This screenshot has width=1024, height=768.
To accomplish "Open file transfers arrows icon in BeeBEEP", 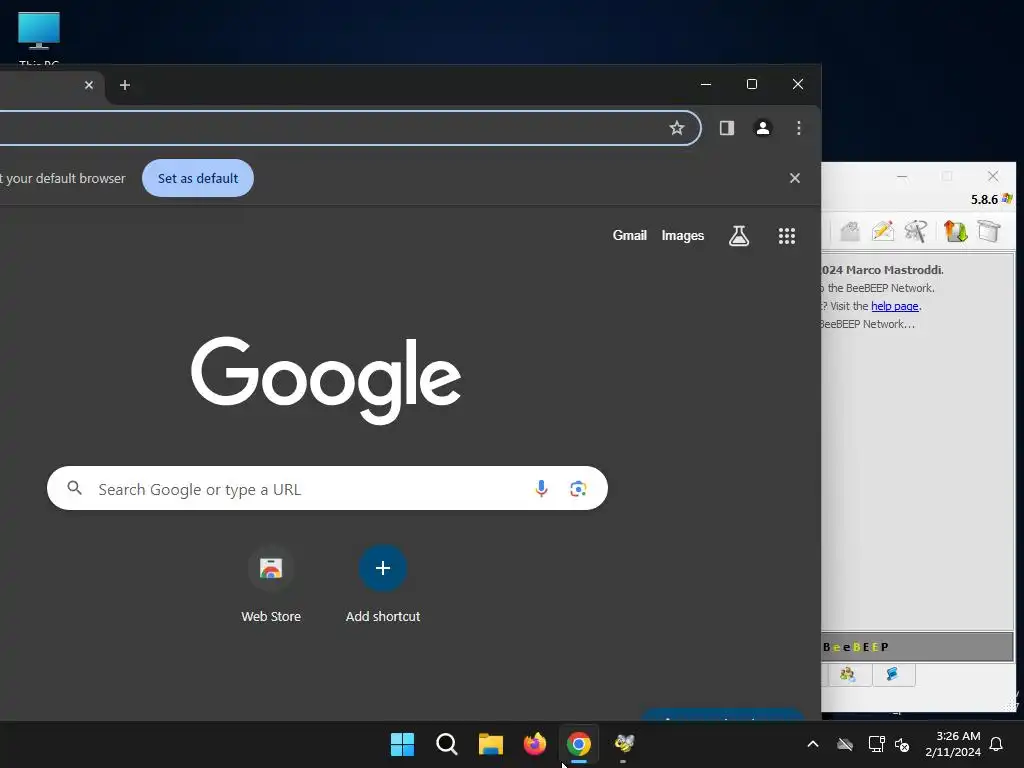I will pos(955,231).
